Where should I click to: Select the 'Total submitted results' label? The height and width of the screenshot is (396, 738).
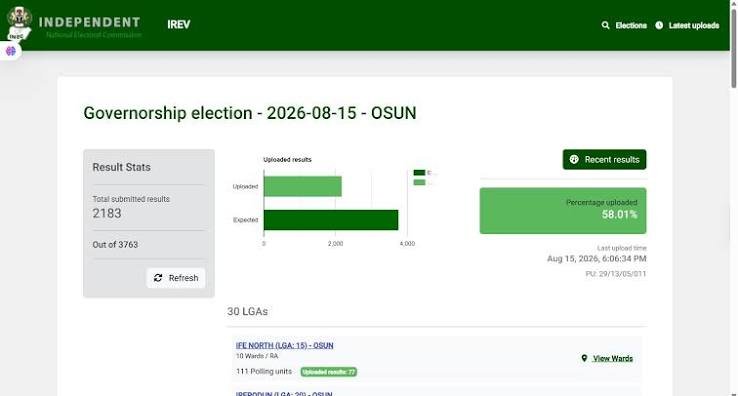131,199
